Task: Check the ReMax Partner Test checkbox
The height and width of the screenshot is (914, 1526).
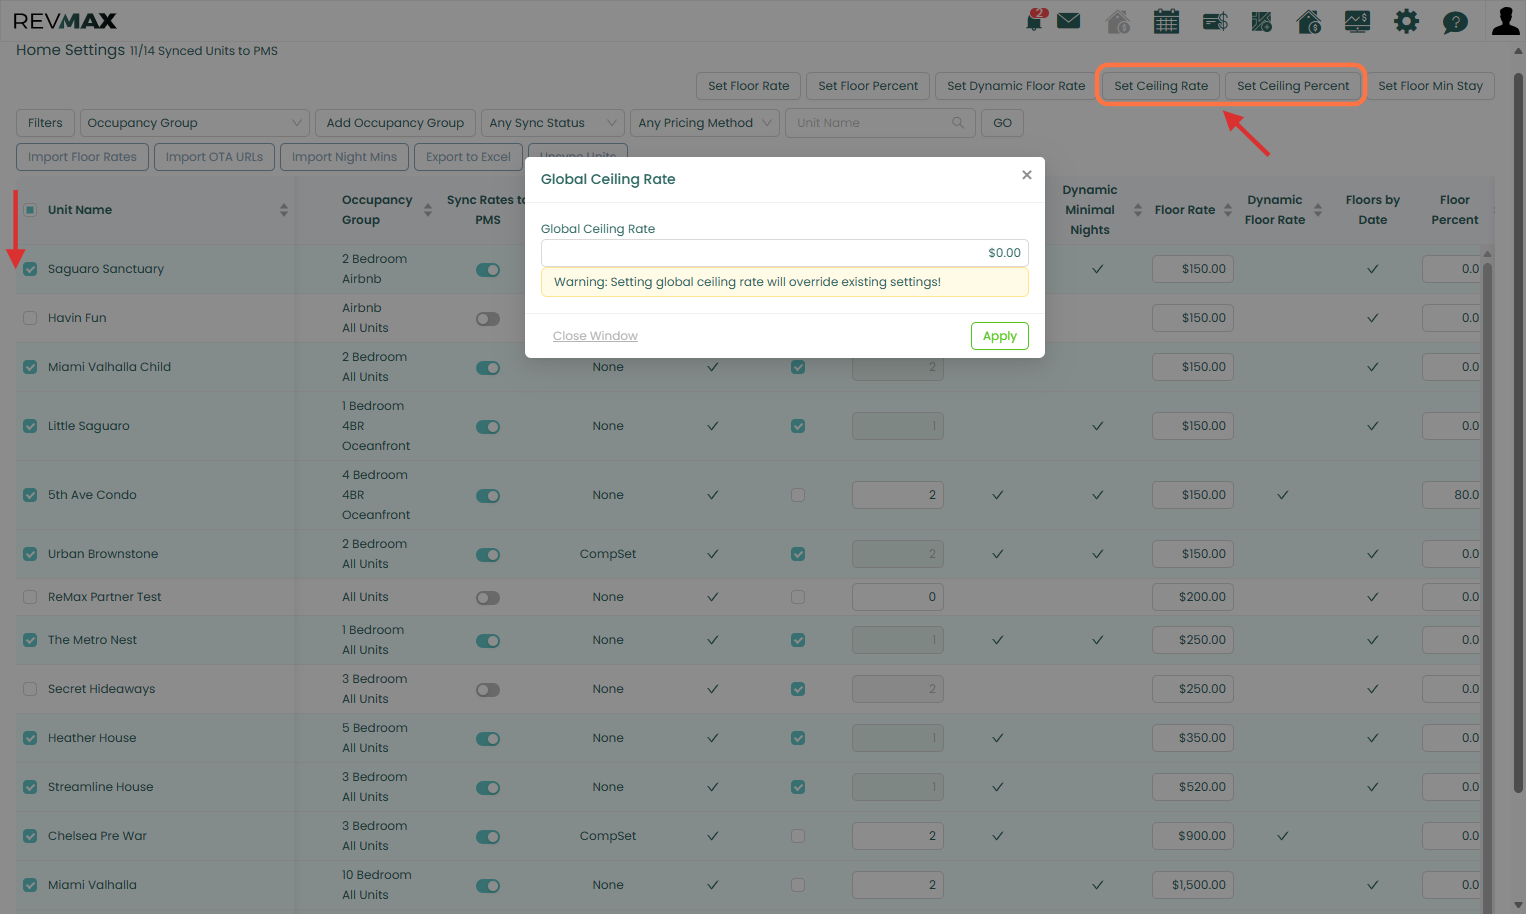Action: point(30,597)
